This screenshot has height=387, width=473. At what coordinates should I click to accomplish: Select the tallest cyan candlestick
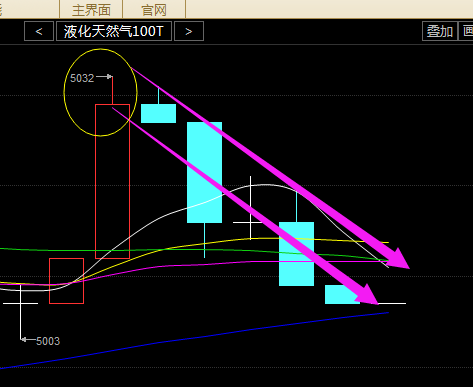pyautogui.click(x=204, y=172)
